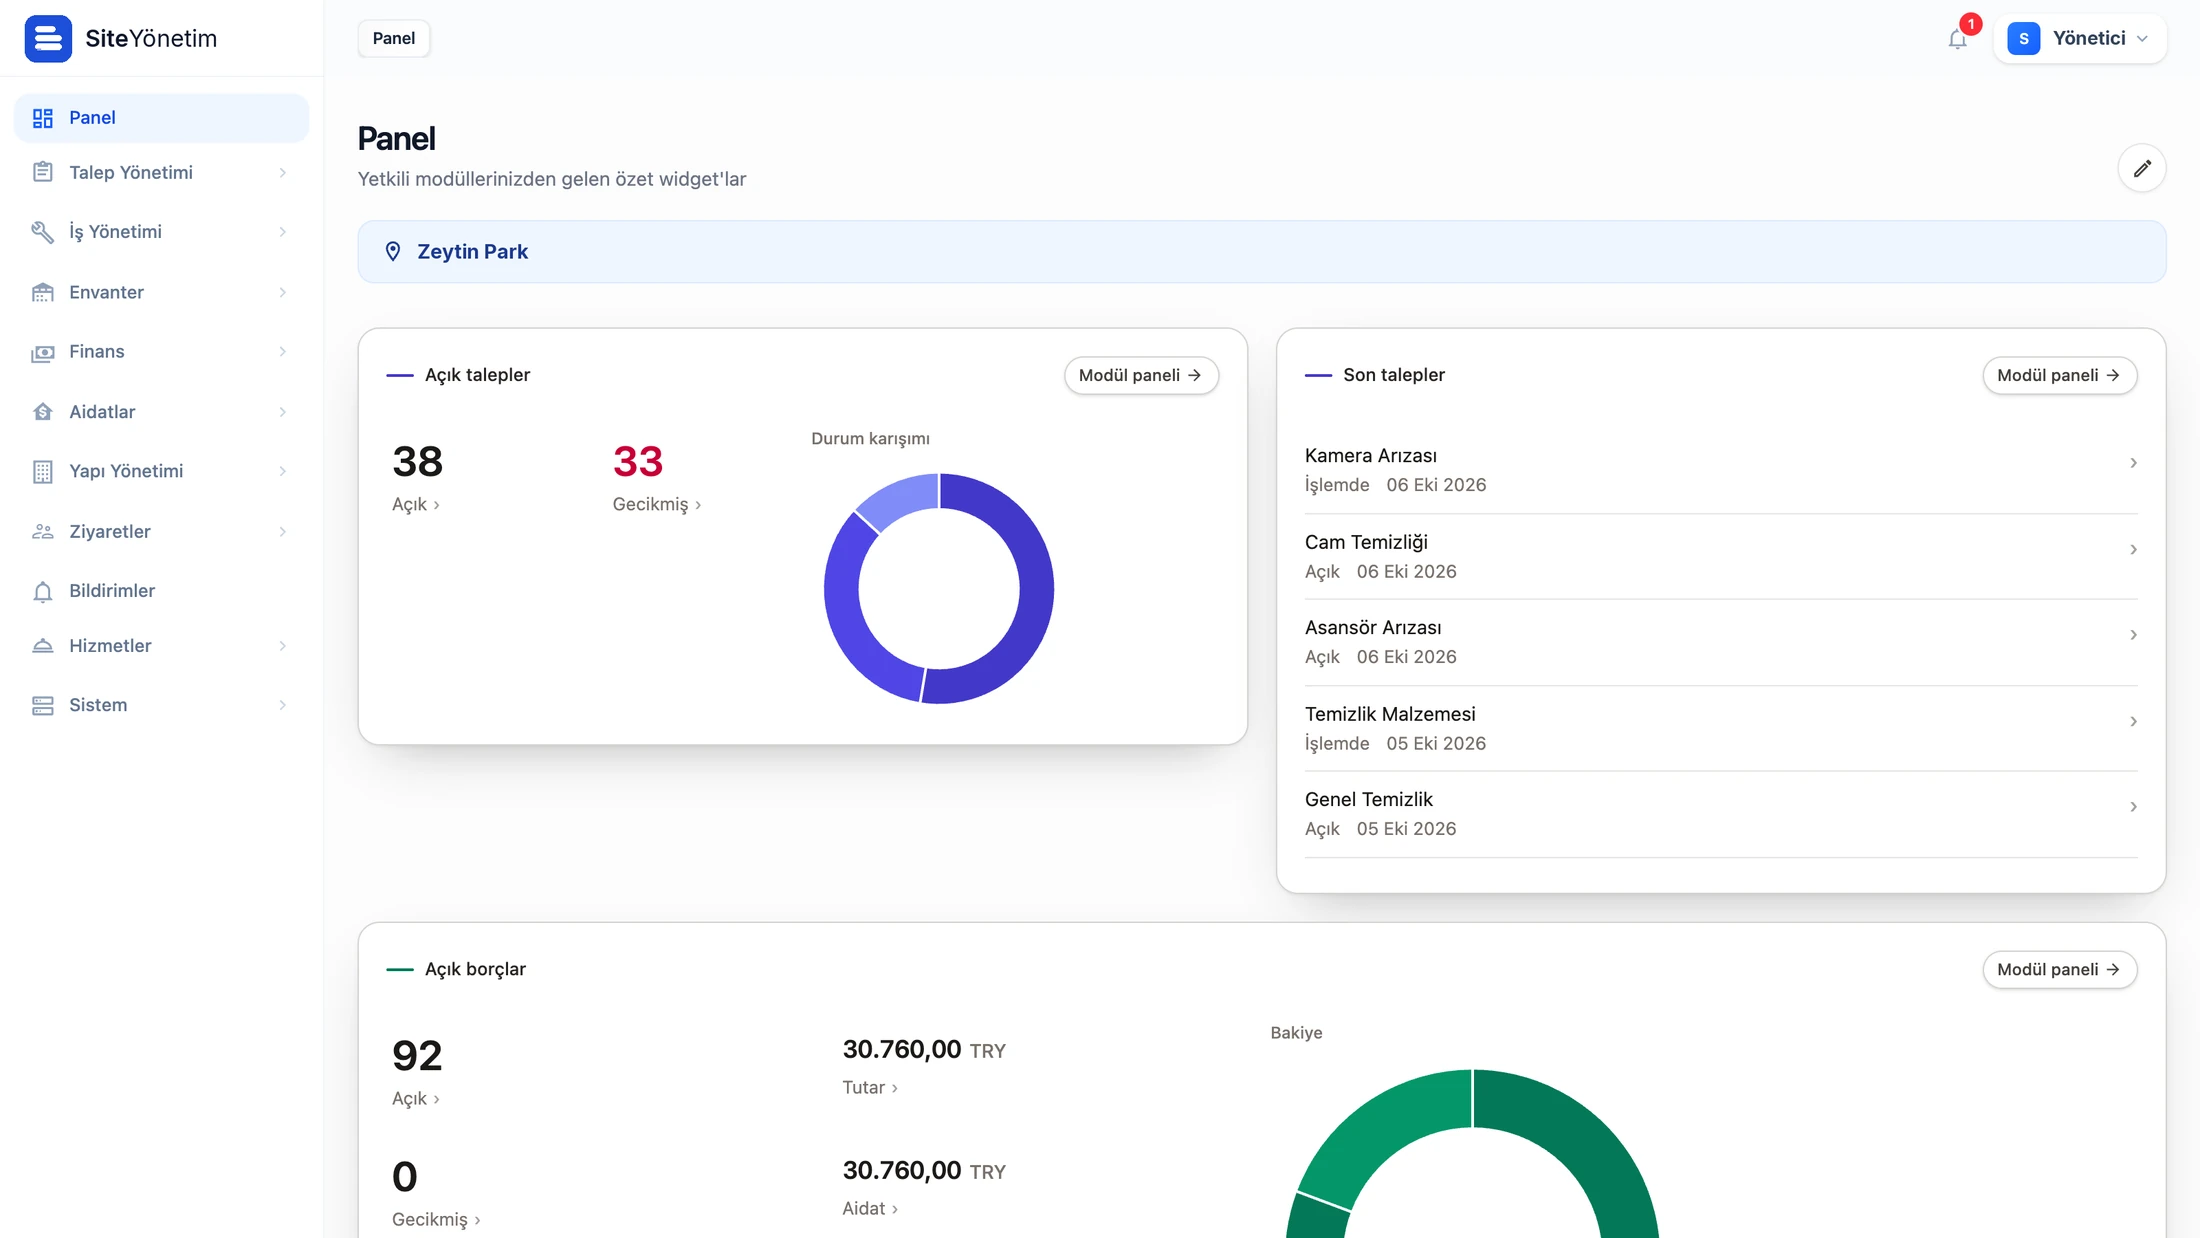Click chevron arrow on Cam Temizliği row

pos(2132,550)
